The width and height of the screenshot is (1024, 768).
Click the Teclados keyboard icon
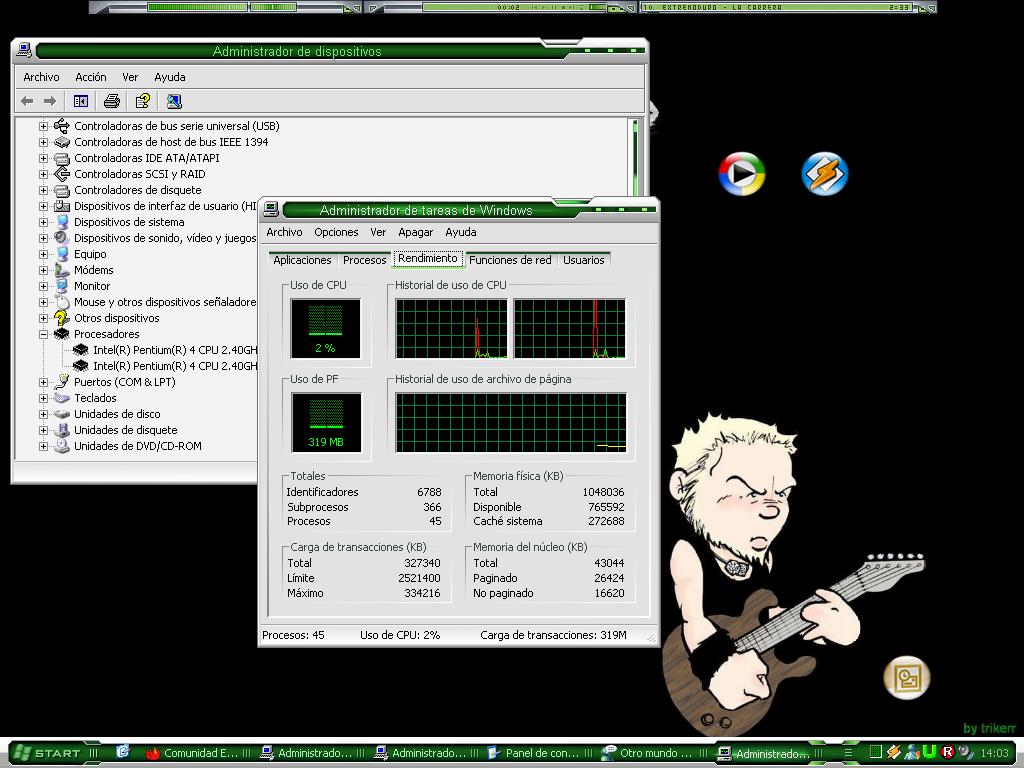pyautogui.click(x=62, y=398)
